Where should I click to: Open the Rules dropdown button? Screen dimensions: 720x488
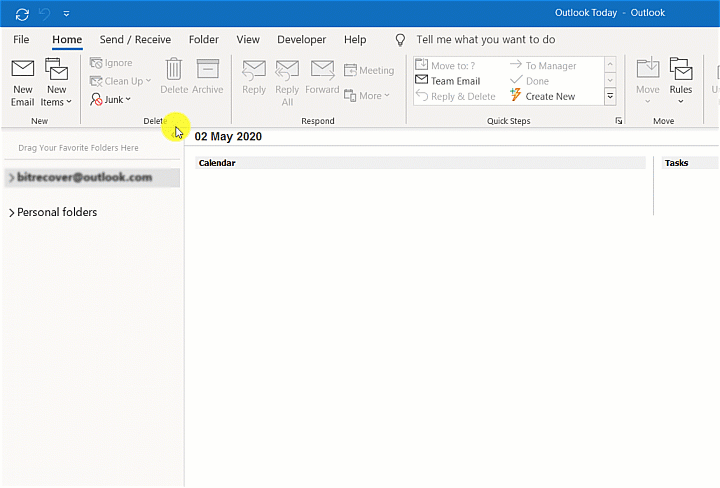point(681,81)
